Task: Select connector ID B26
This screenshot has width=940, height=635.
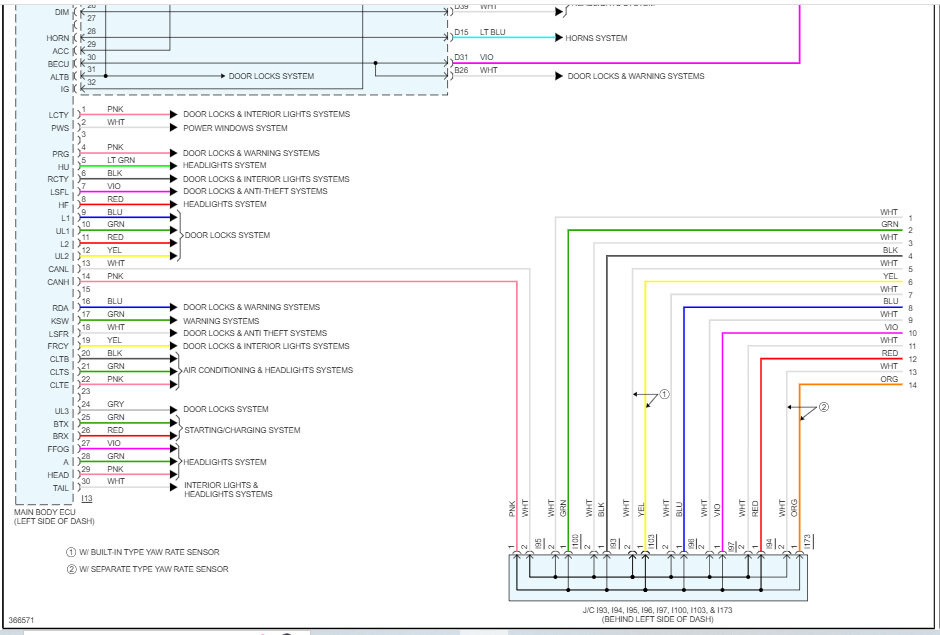Action: [x=461, y=70]
